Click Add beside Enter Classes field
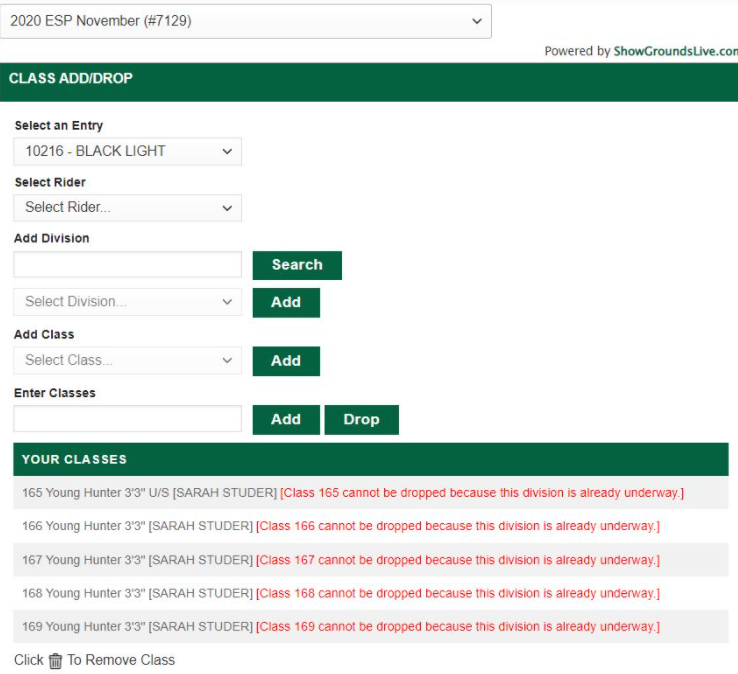Viewport: 738px width, 674px height. (286, 419)
